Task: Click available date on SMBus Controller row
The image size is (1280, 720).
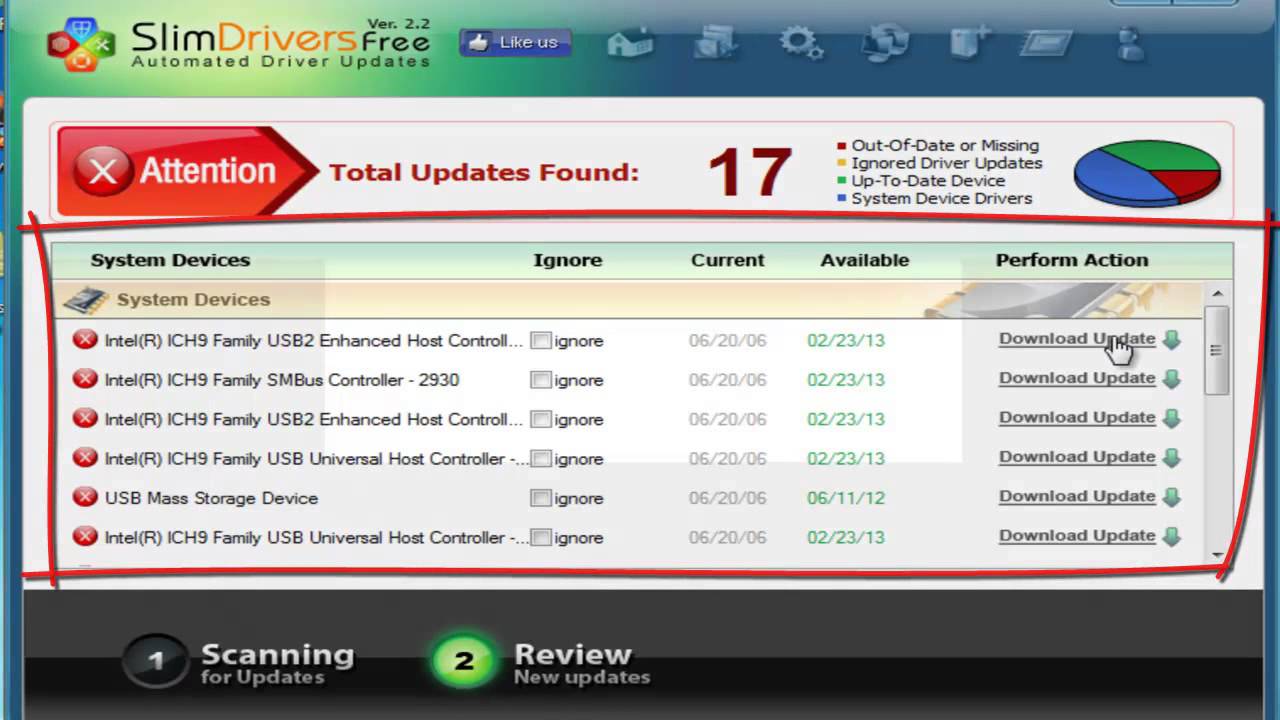Action: [846, 380]
